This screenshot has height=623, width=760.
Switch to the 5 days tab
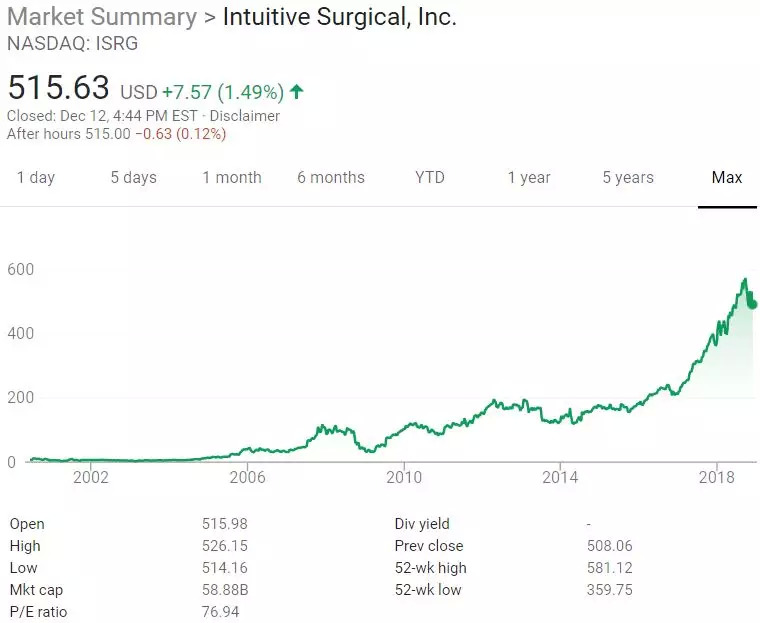pos(133,178)
